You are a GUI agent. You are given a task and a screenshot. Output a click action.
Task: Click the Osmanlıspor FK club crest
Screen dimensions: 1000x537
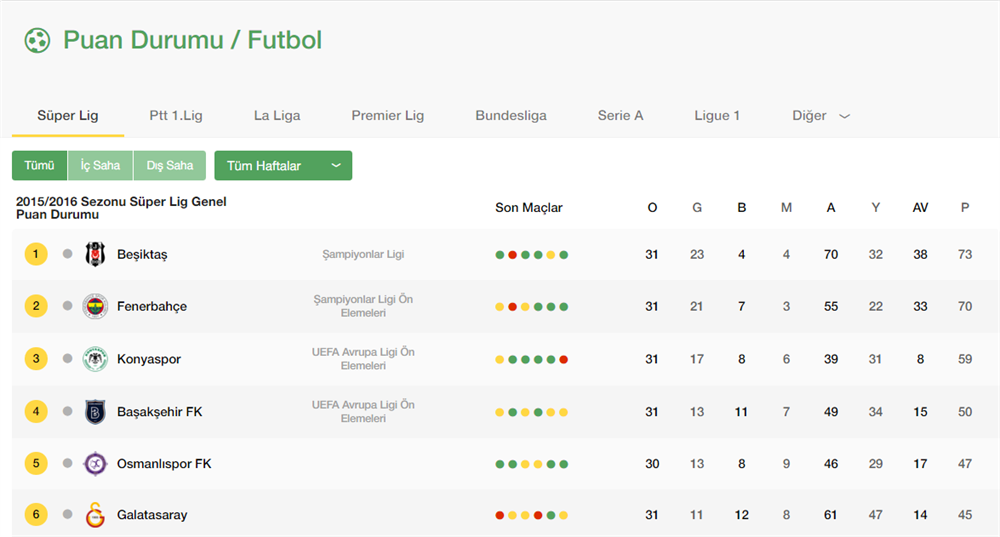point(95,464)
